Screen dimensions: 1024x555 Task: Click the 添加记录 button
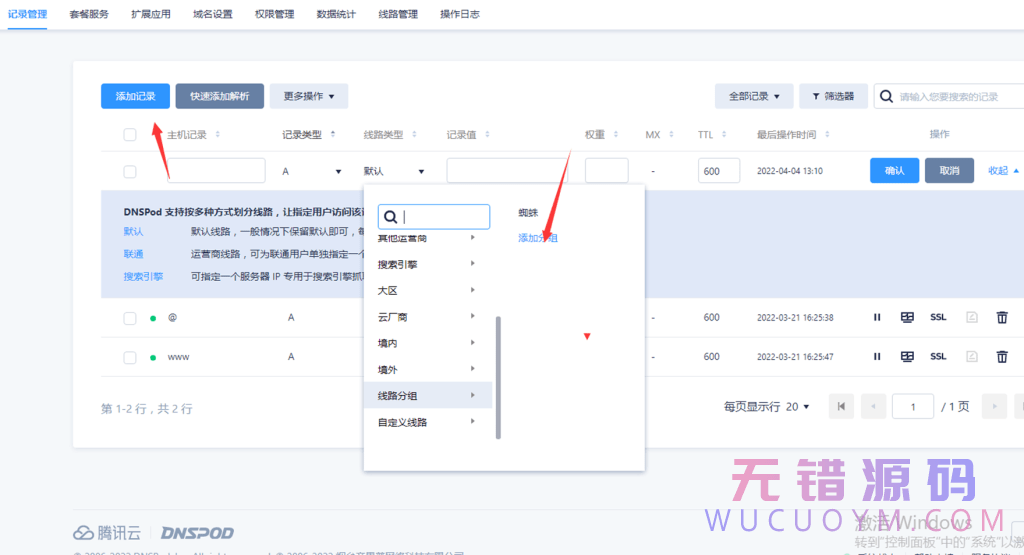click(135, 96)
